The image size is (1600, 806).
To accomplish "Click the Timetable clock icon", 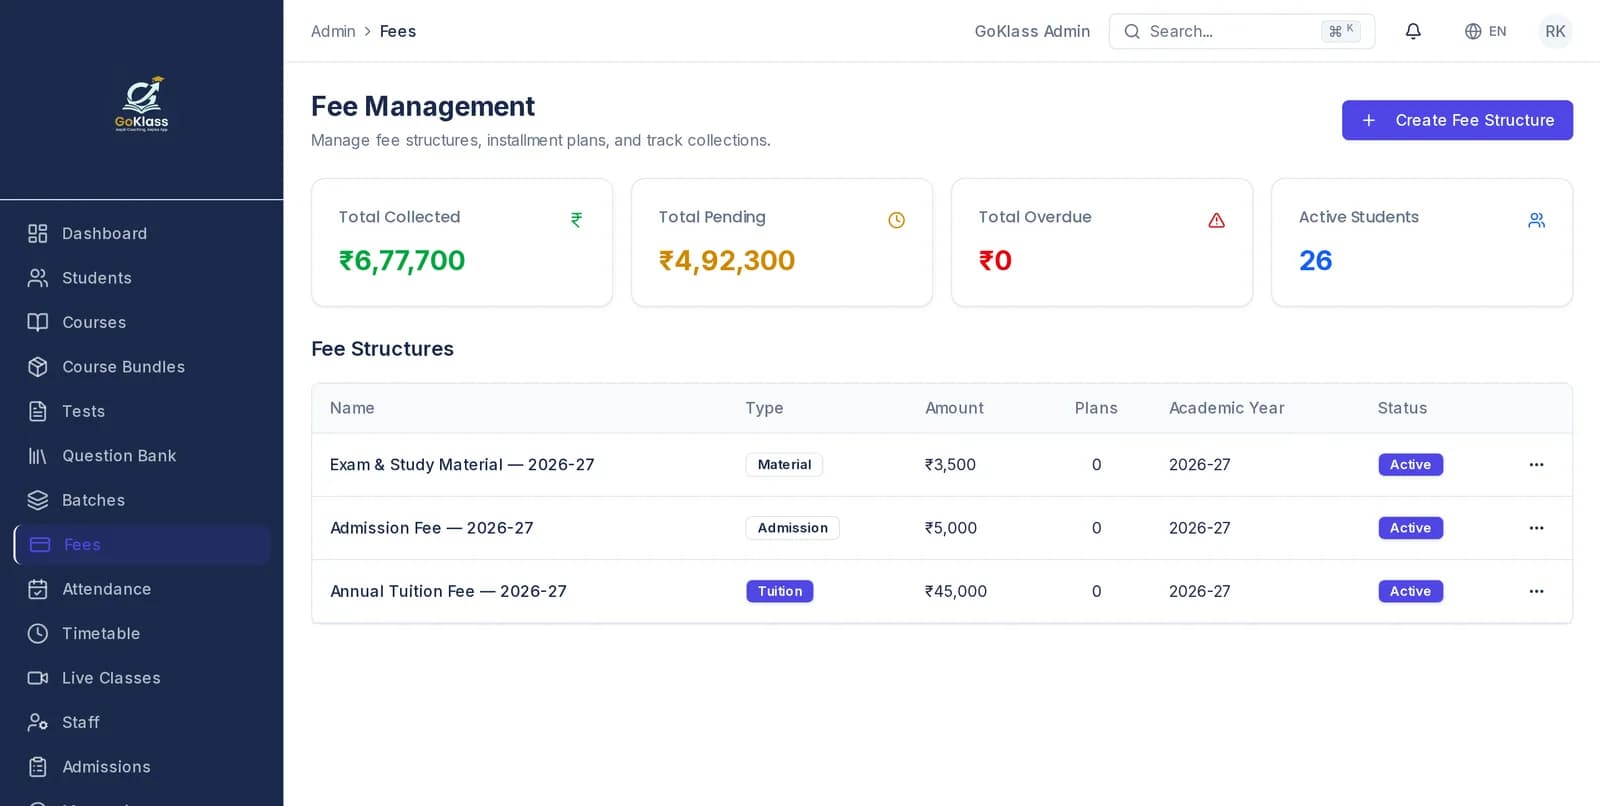I will pyautogui.click(x=38, y=633).
